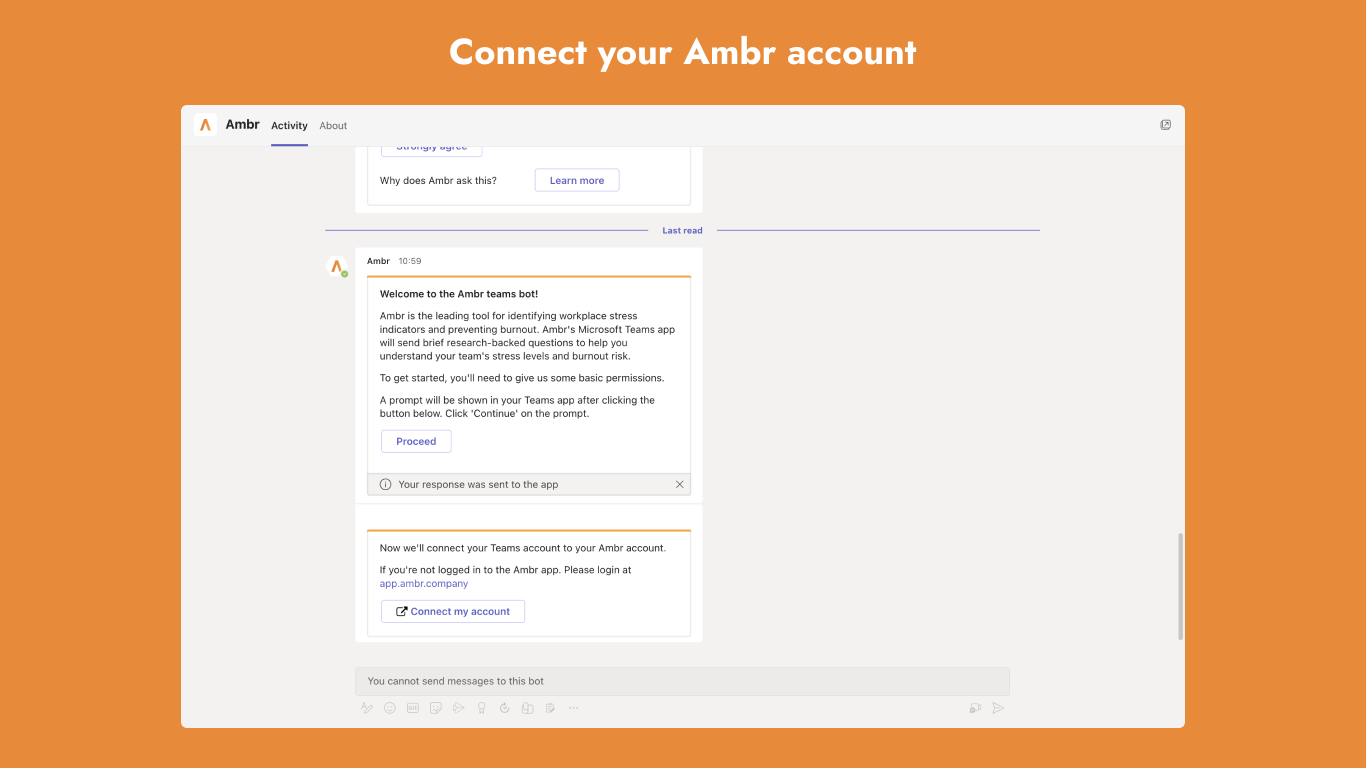The width and height of the screenshot is (1366, 768).
Task: Click the pop-out chat icon
Action: coord(1166,125)
